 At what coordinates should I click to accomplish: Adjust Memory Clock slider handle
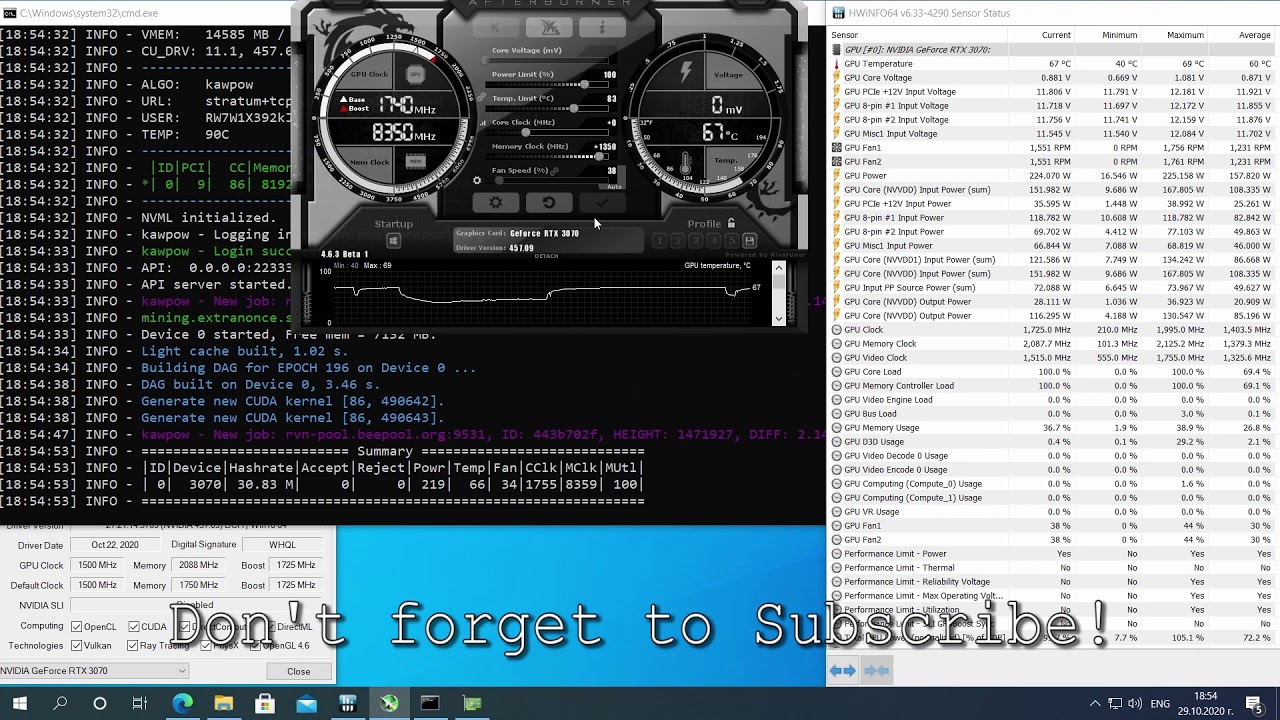click(x=599, y=156)
